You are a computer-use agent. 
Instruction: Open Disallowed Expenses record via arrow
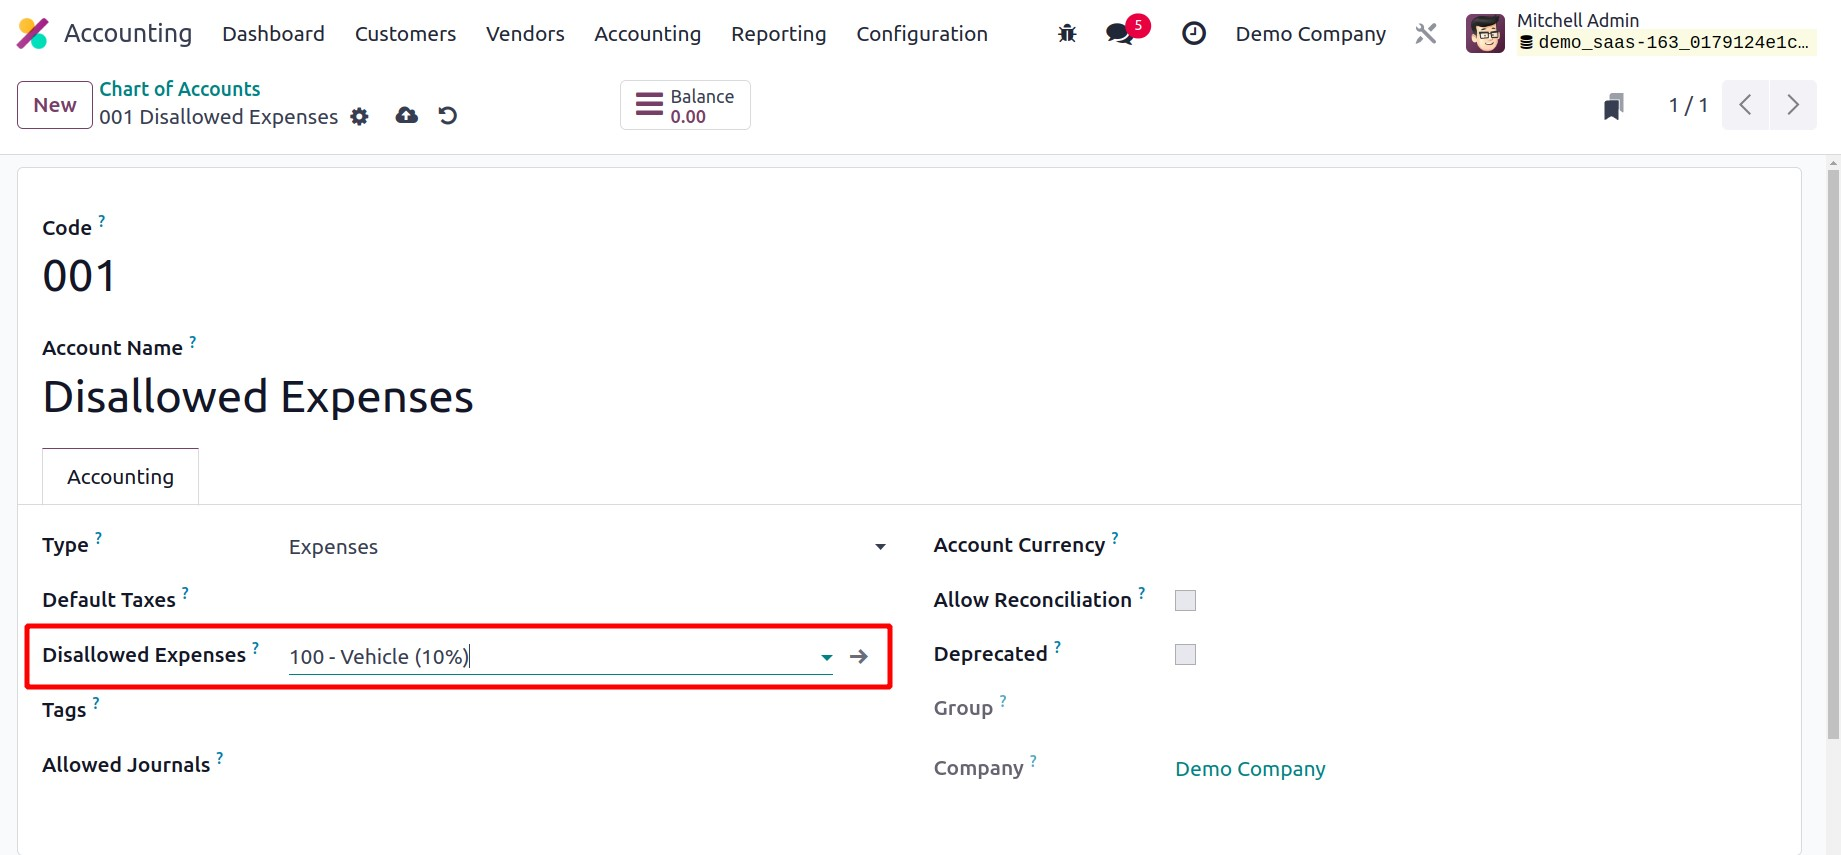(x=858, y=657)
